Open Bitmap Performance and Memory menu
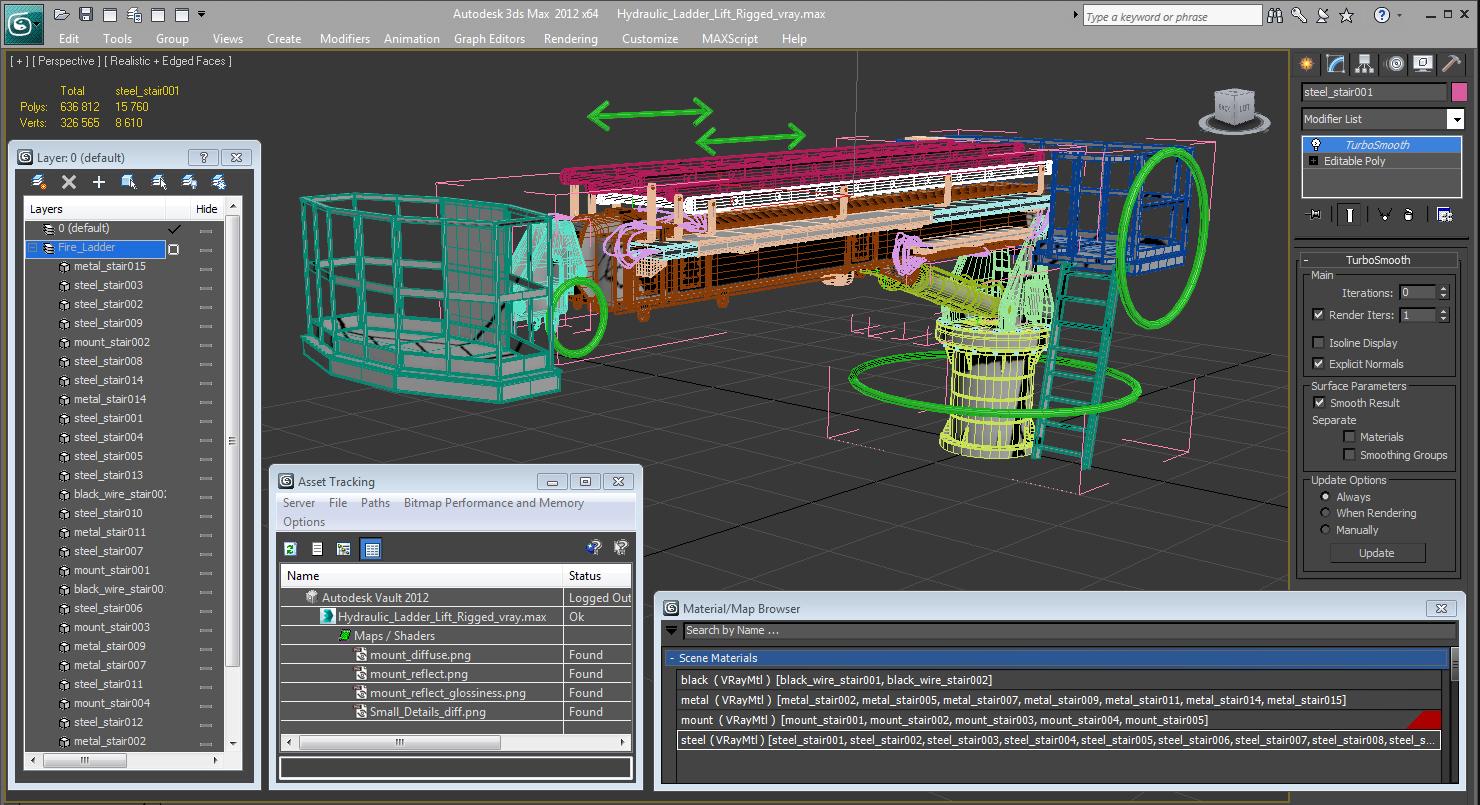Viewport: 1480px width, 805px height. pyautogui.click(x=494, y=503)
